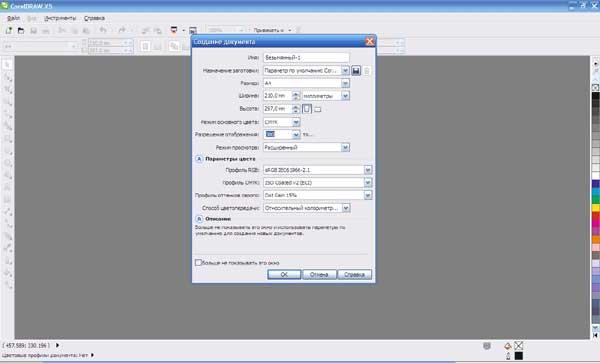Collapse the 'Описание' section

199,219
